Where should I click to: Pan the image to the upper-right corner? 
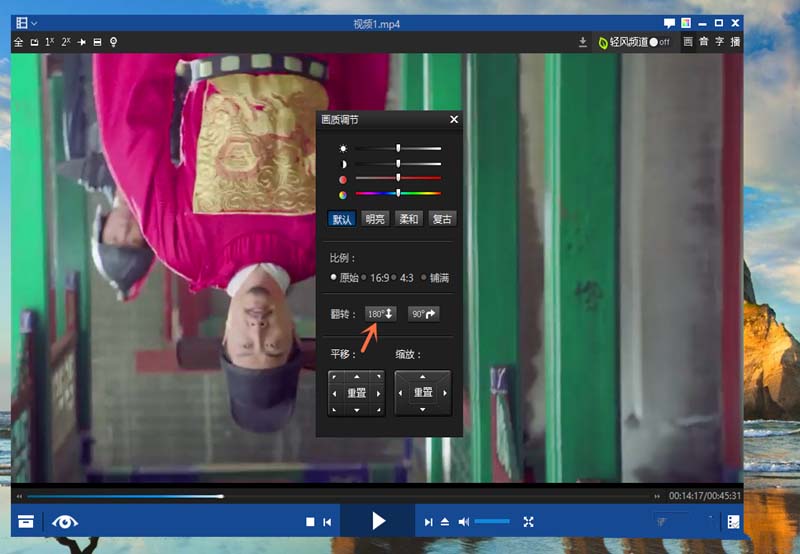pos(379,376)
